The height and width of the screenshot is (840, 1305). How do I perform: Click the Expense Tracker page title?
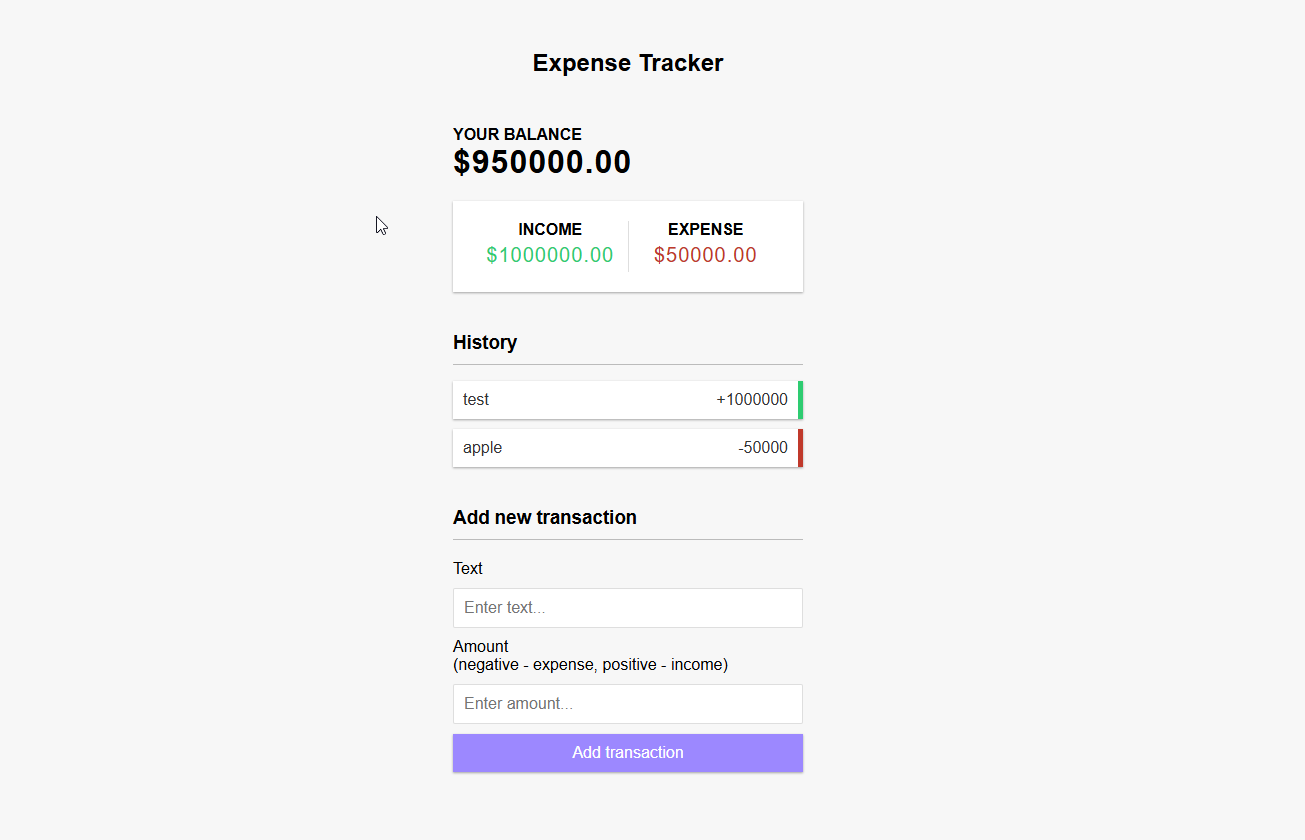pyautogui.click(x=627, y=63)
